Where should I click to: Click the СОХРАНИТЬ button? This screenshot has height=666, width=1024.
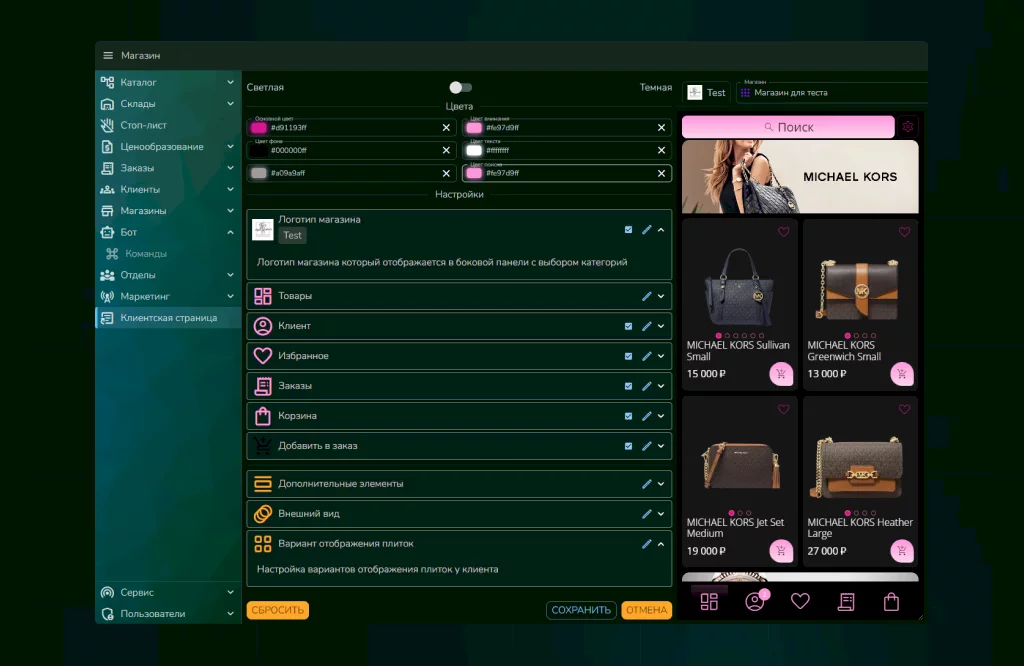click(581, 610)
